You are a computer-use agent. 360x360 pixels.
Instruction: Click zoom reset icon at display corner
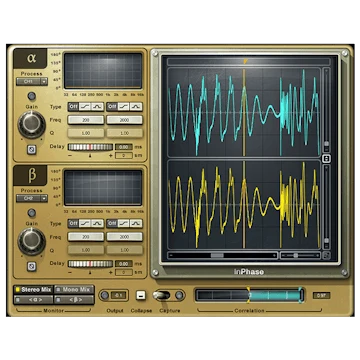point(326,256)
